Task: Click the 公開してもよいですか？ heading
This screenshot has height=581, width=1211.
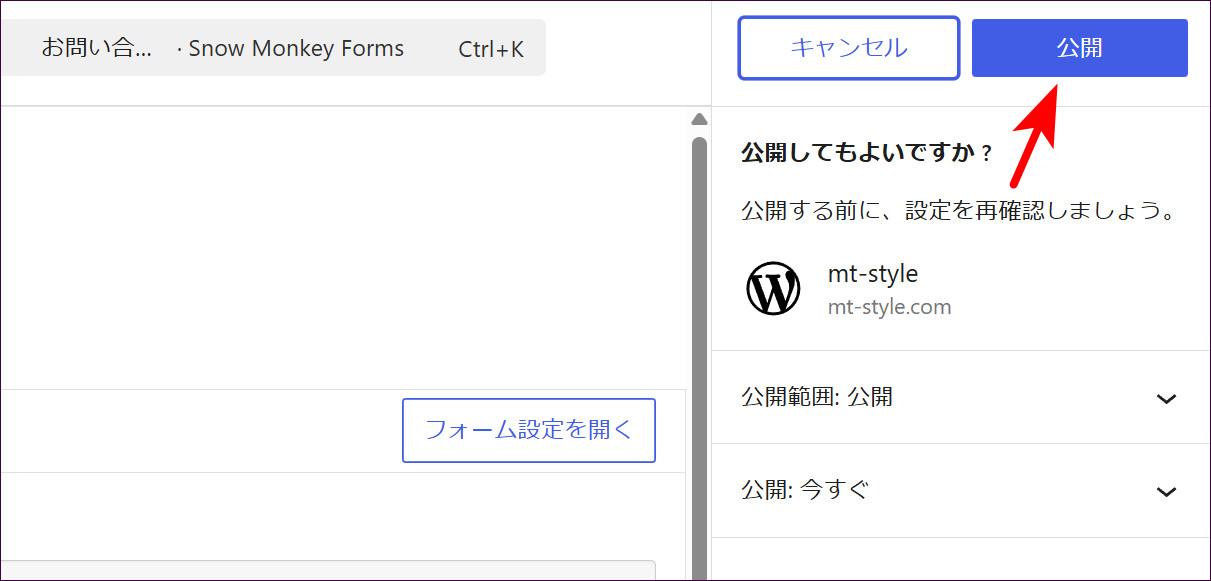Action: 866,153
